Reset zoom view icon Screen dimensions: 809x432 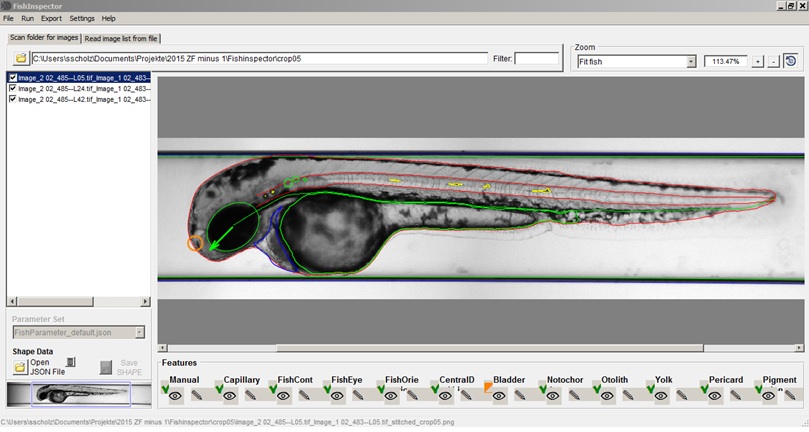click(x=791, y=61)
